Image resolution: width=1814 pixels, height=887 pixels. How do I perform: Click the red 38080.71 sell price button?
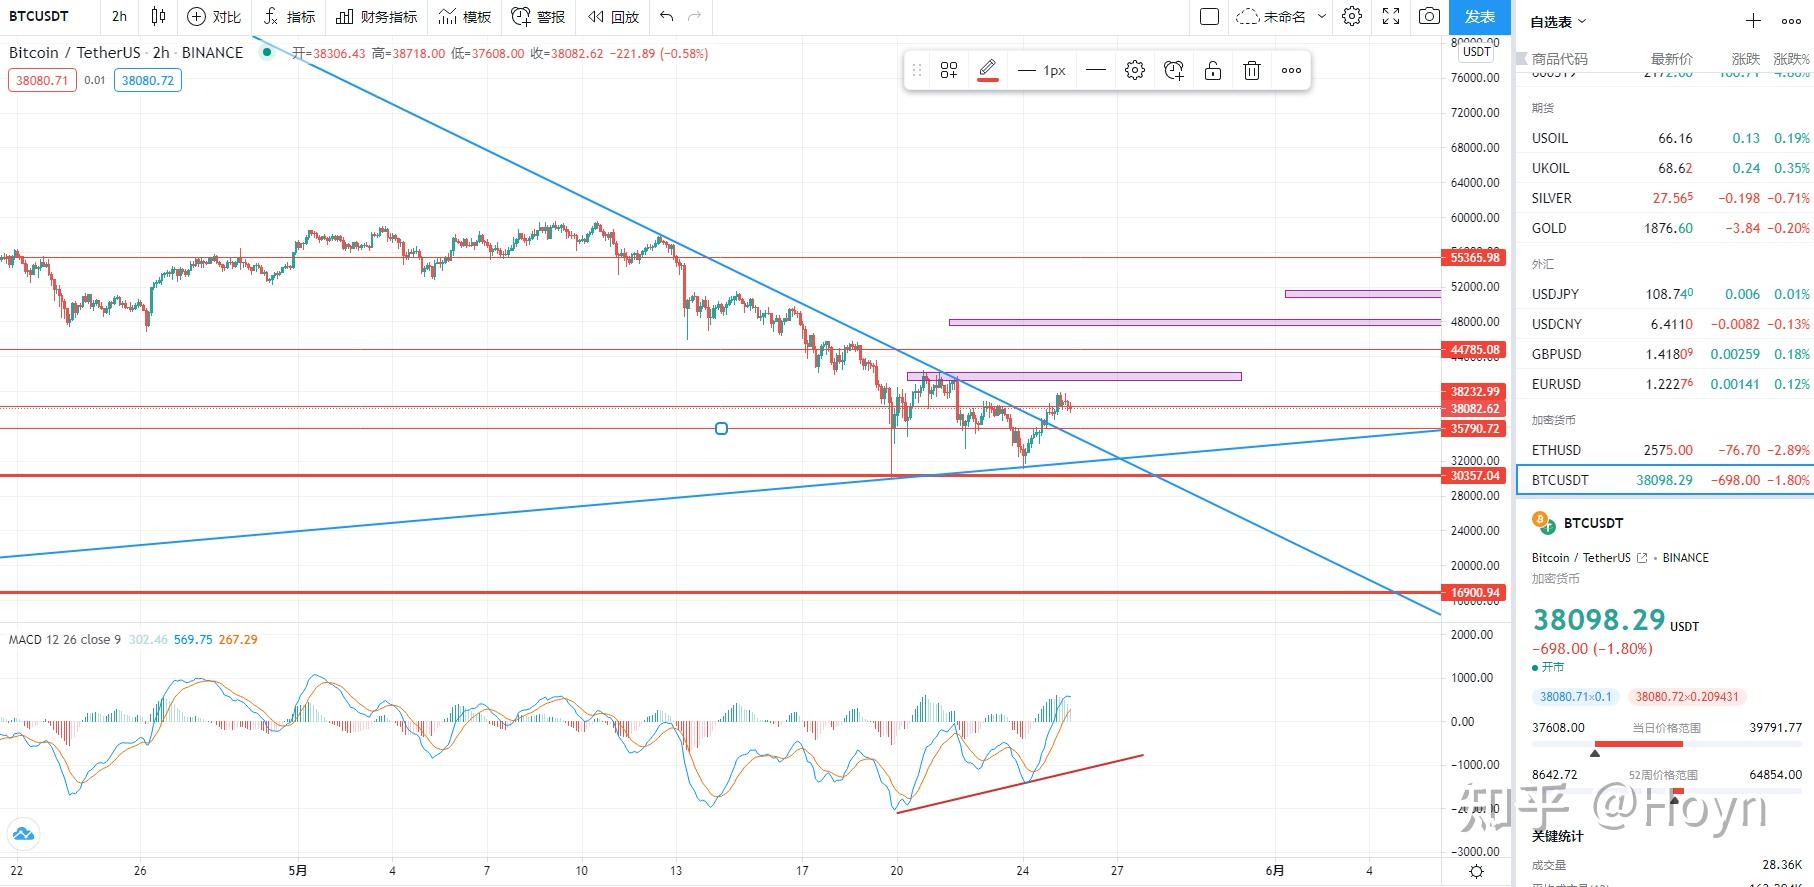tap(42, 80)
